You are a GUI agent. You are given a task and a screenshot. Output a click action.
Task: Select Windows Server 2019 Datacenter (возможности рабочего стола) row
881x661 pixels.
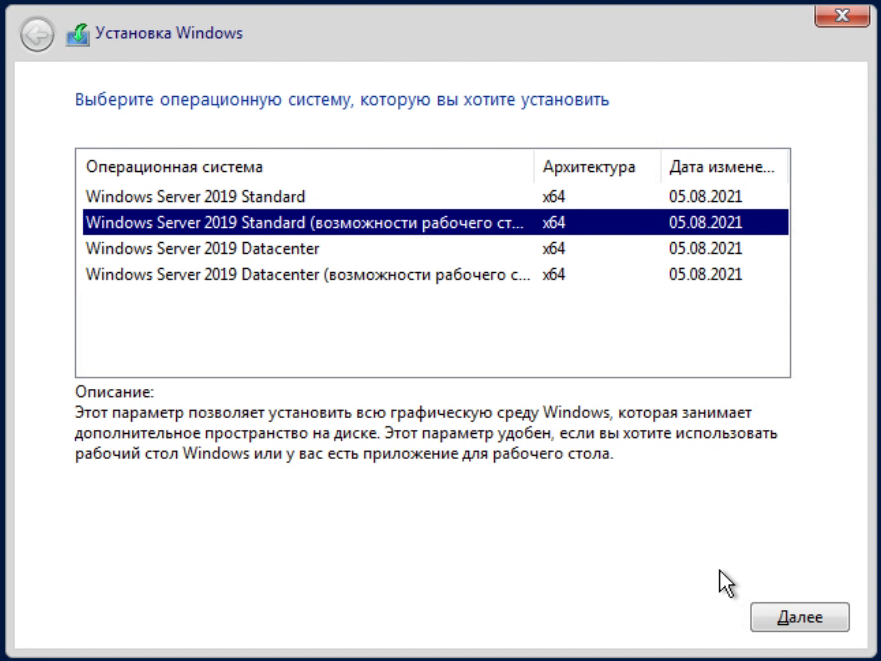(435, 274)
